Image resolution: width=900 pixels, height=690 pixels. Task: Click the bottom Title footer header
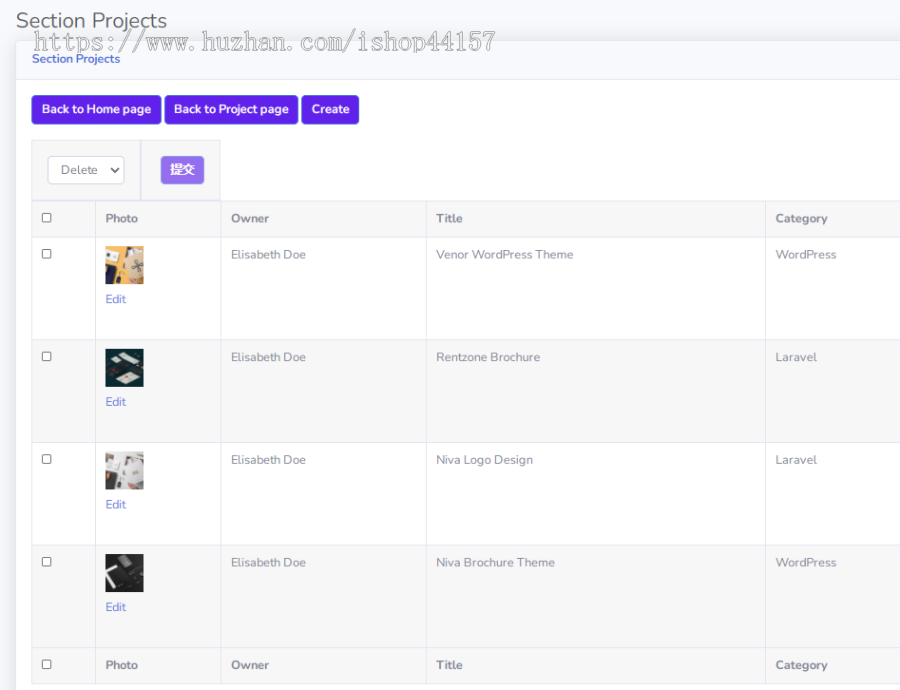(x=449, y=665)
